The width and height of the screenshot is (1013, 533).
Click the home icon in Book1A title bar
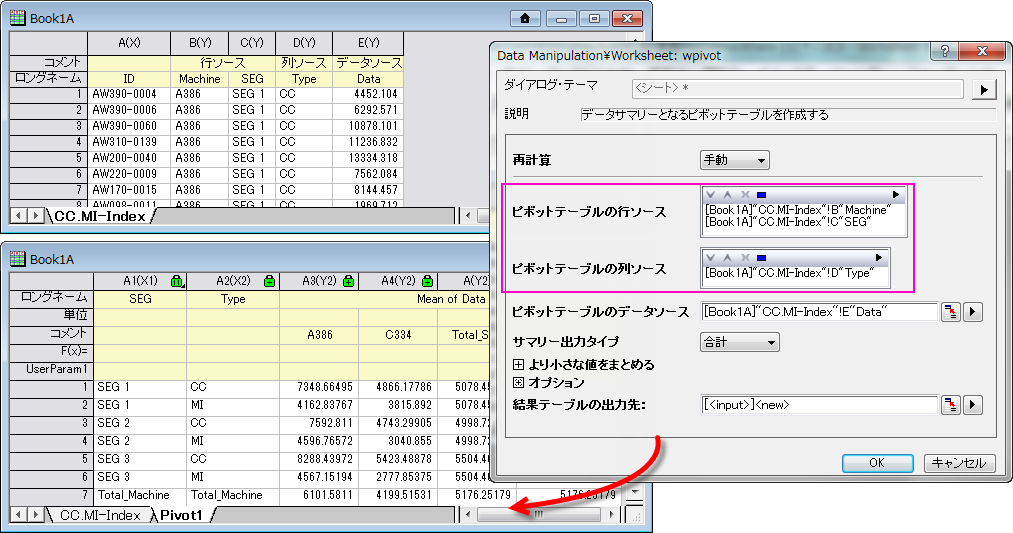(x=525, y=18)
